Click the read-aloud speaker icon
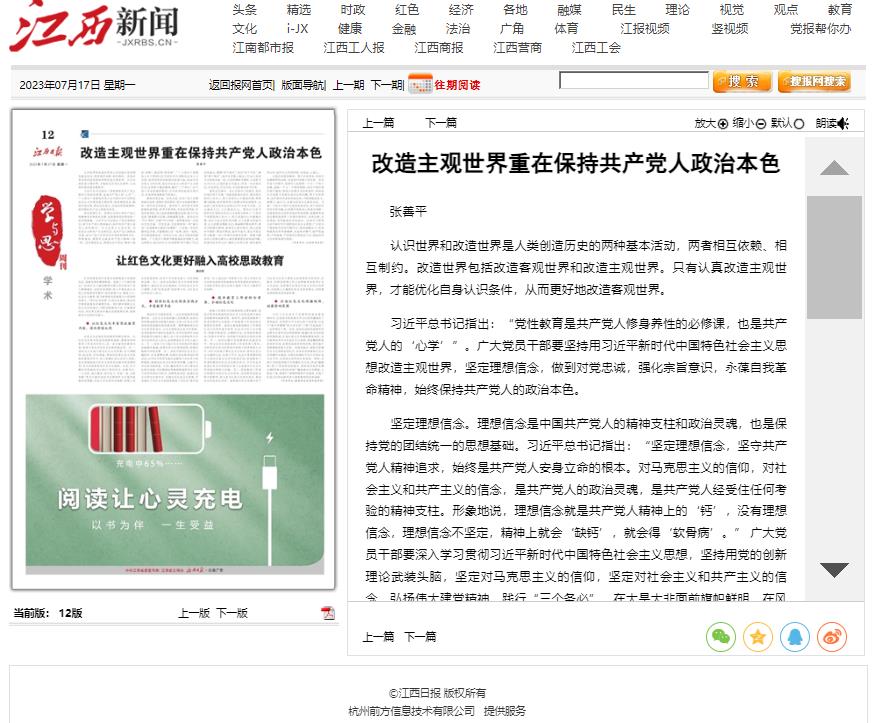 pyautogui.click(x=843, y=123)
